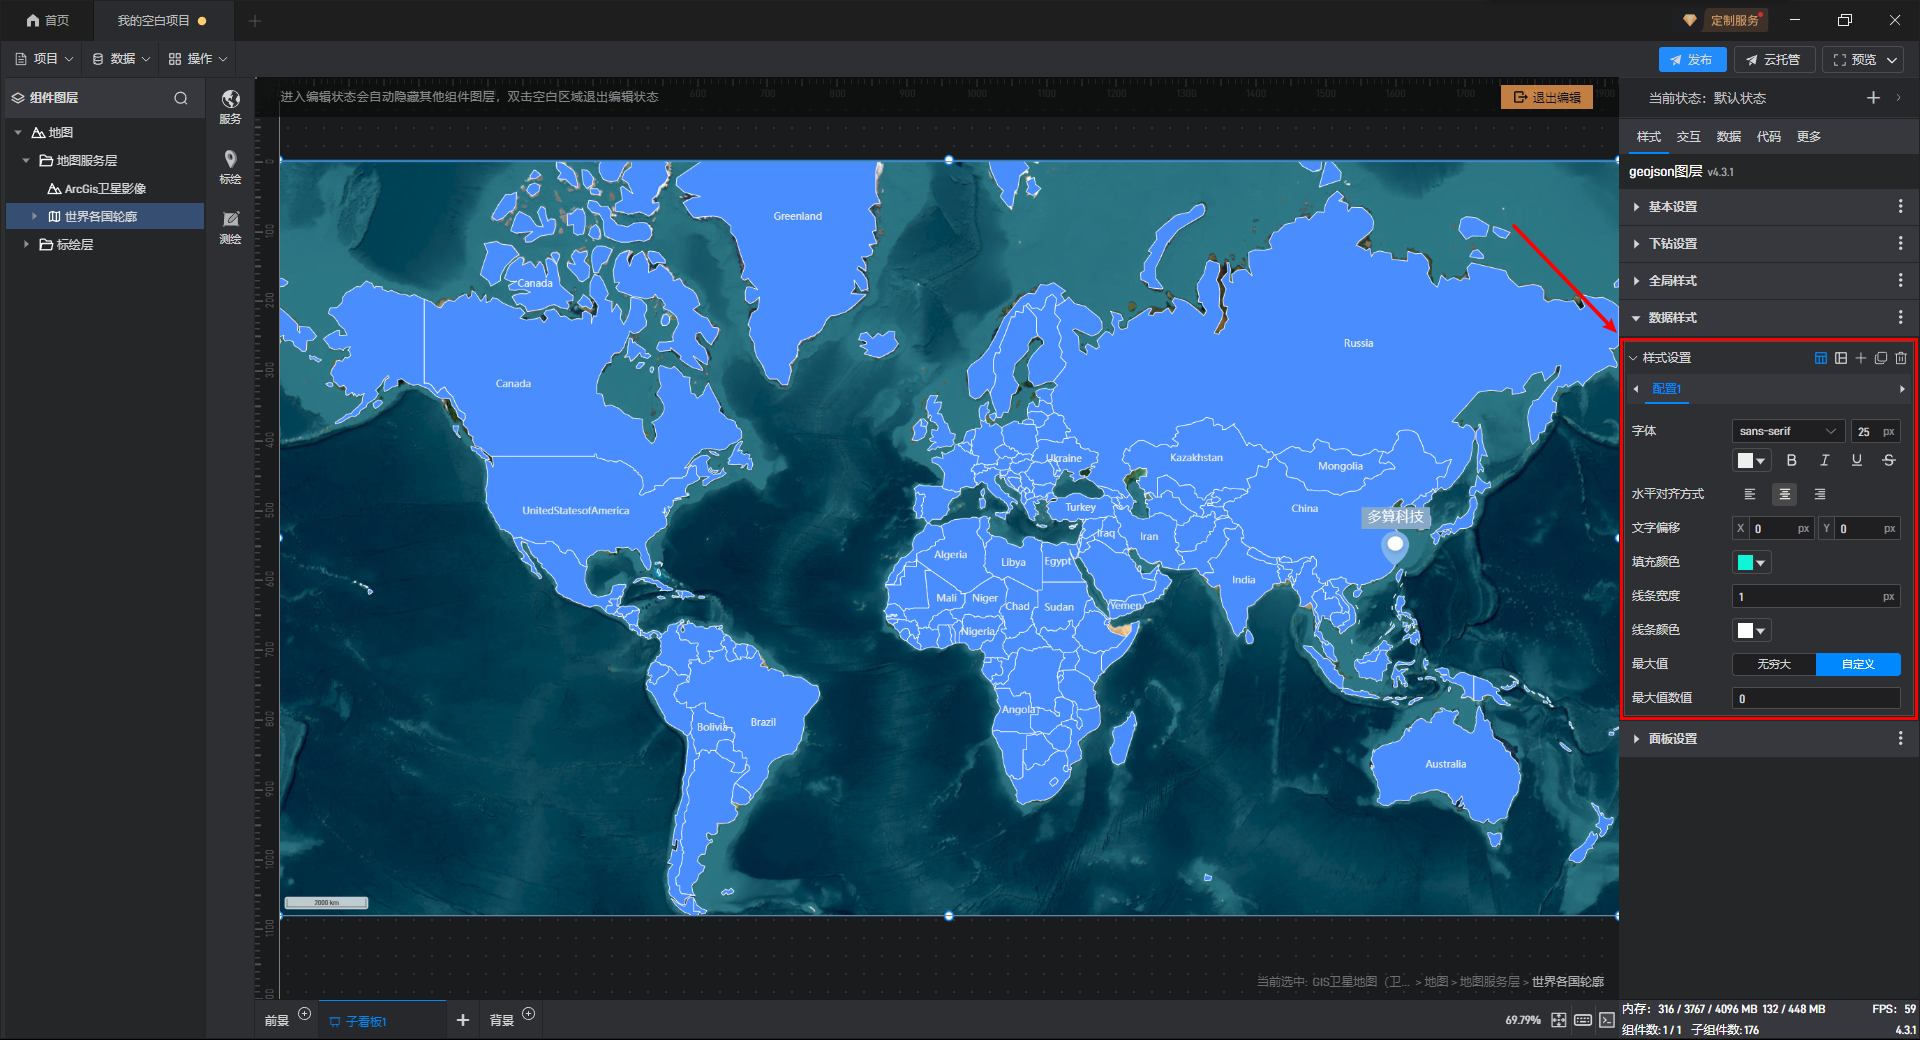This screenshot has height=1040, width=1920.
Task: Switch style settings to list layout view
Action: 1841,358
